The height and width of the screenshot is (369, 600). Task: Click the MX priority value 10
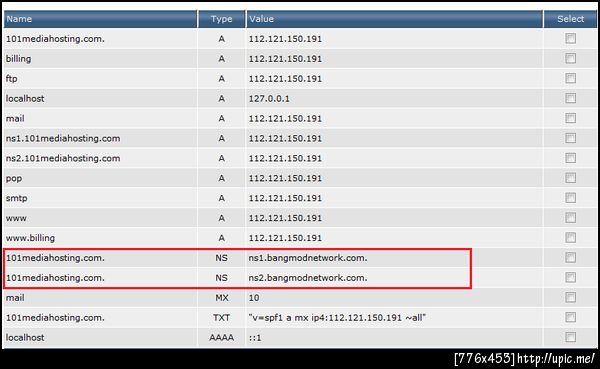tap(254, 298)
